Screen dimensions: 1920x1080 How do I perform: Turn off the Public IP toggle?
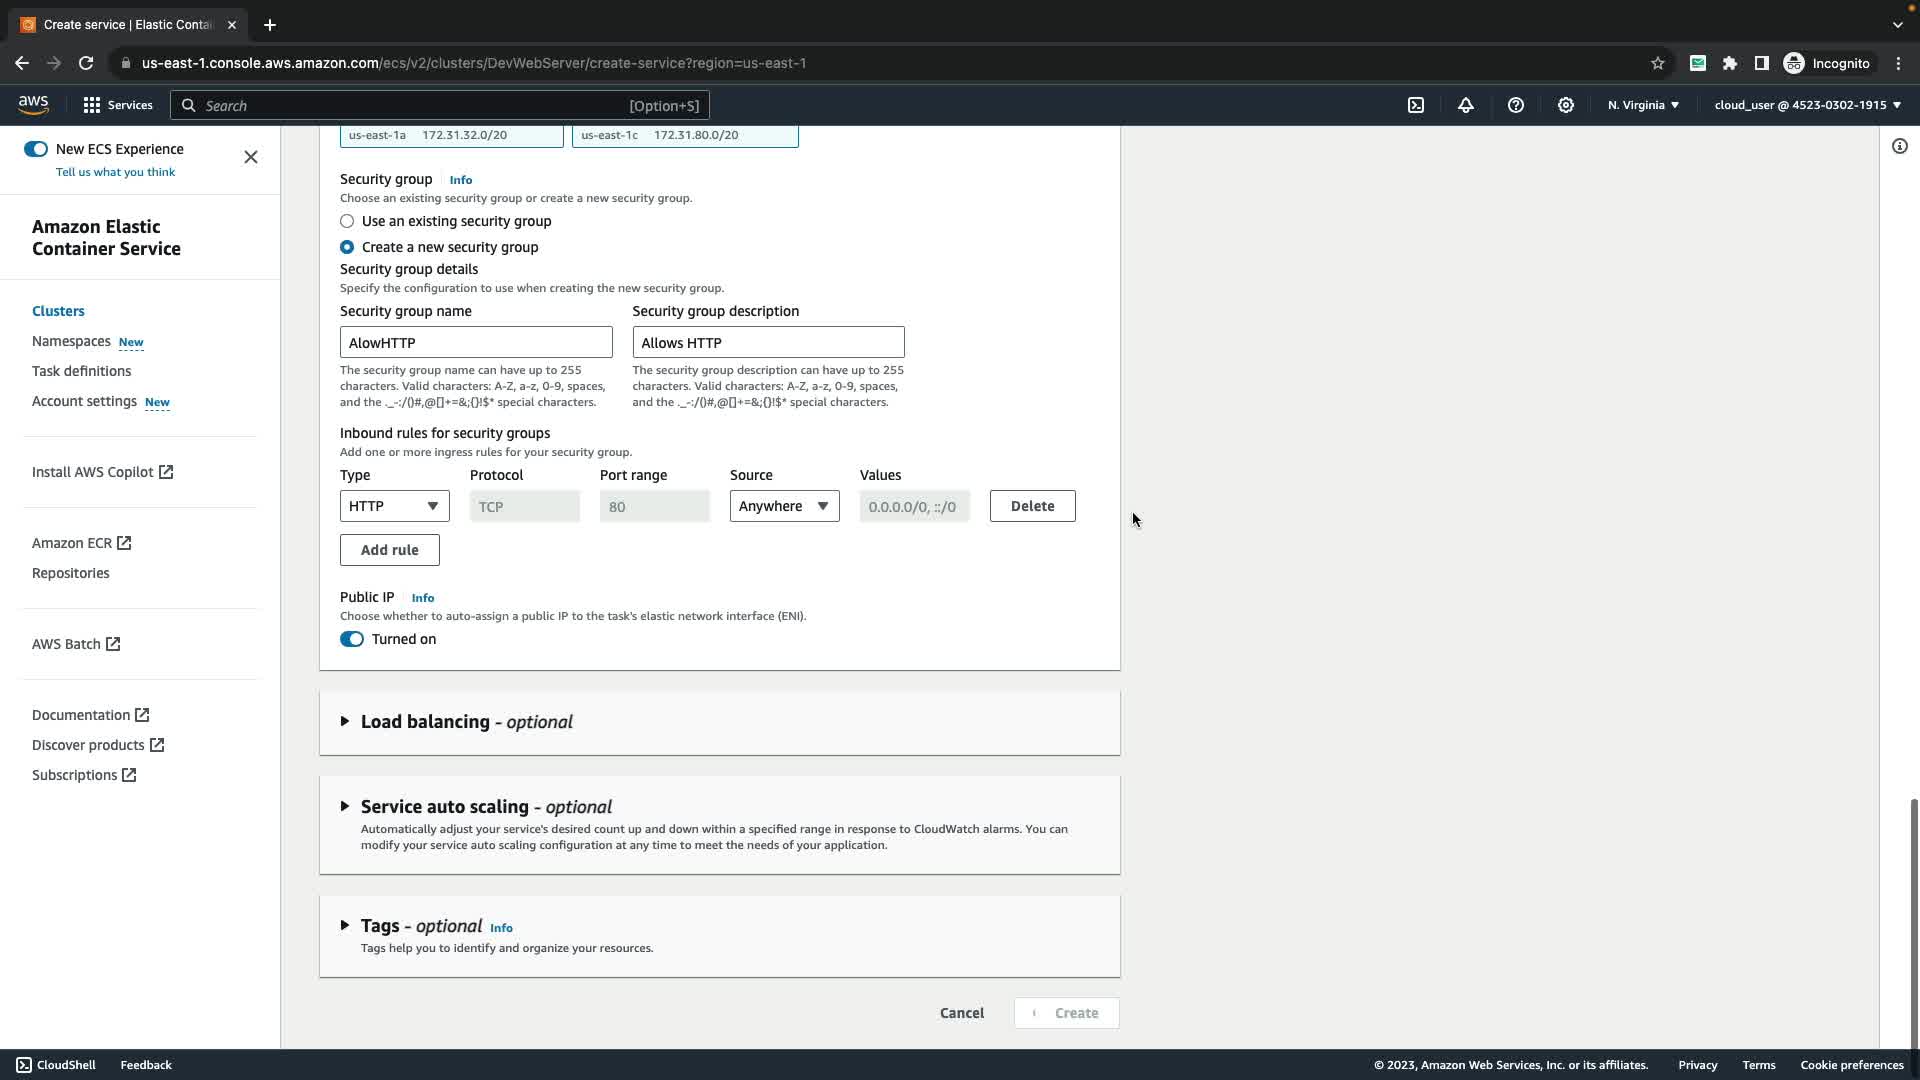pyautogui.click(x=352, y=639)
